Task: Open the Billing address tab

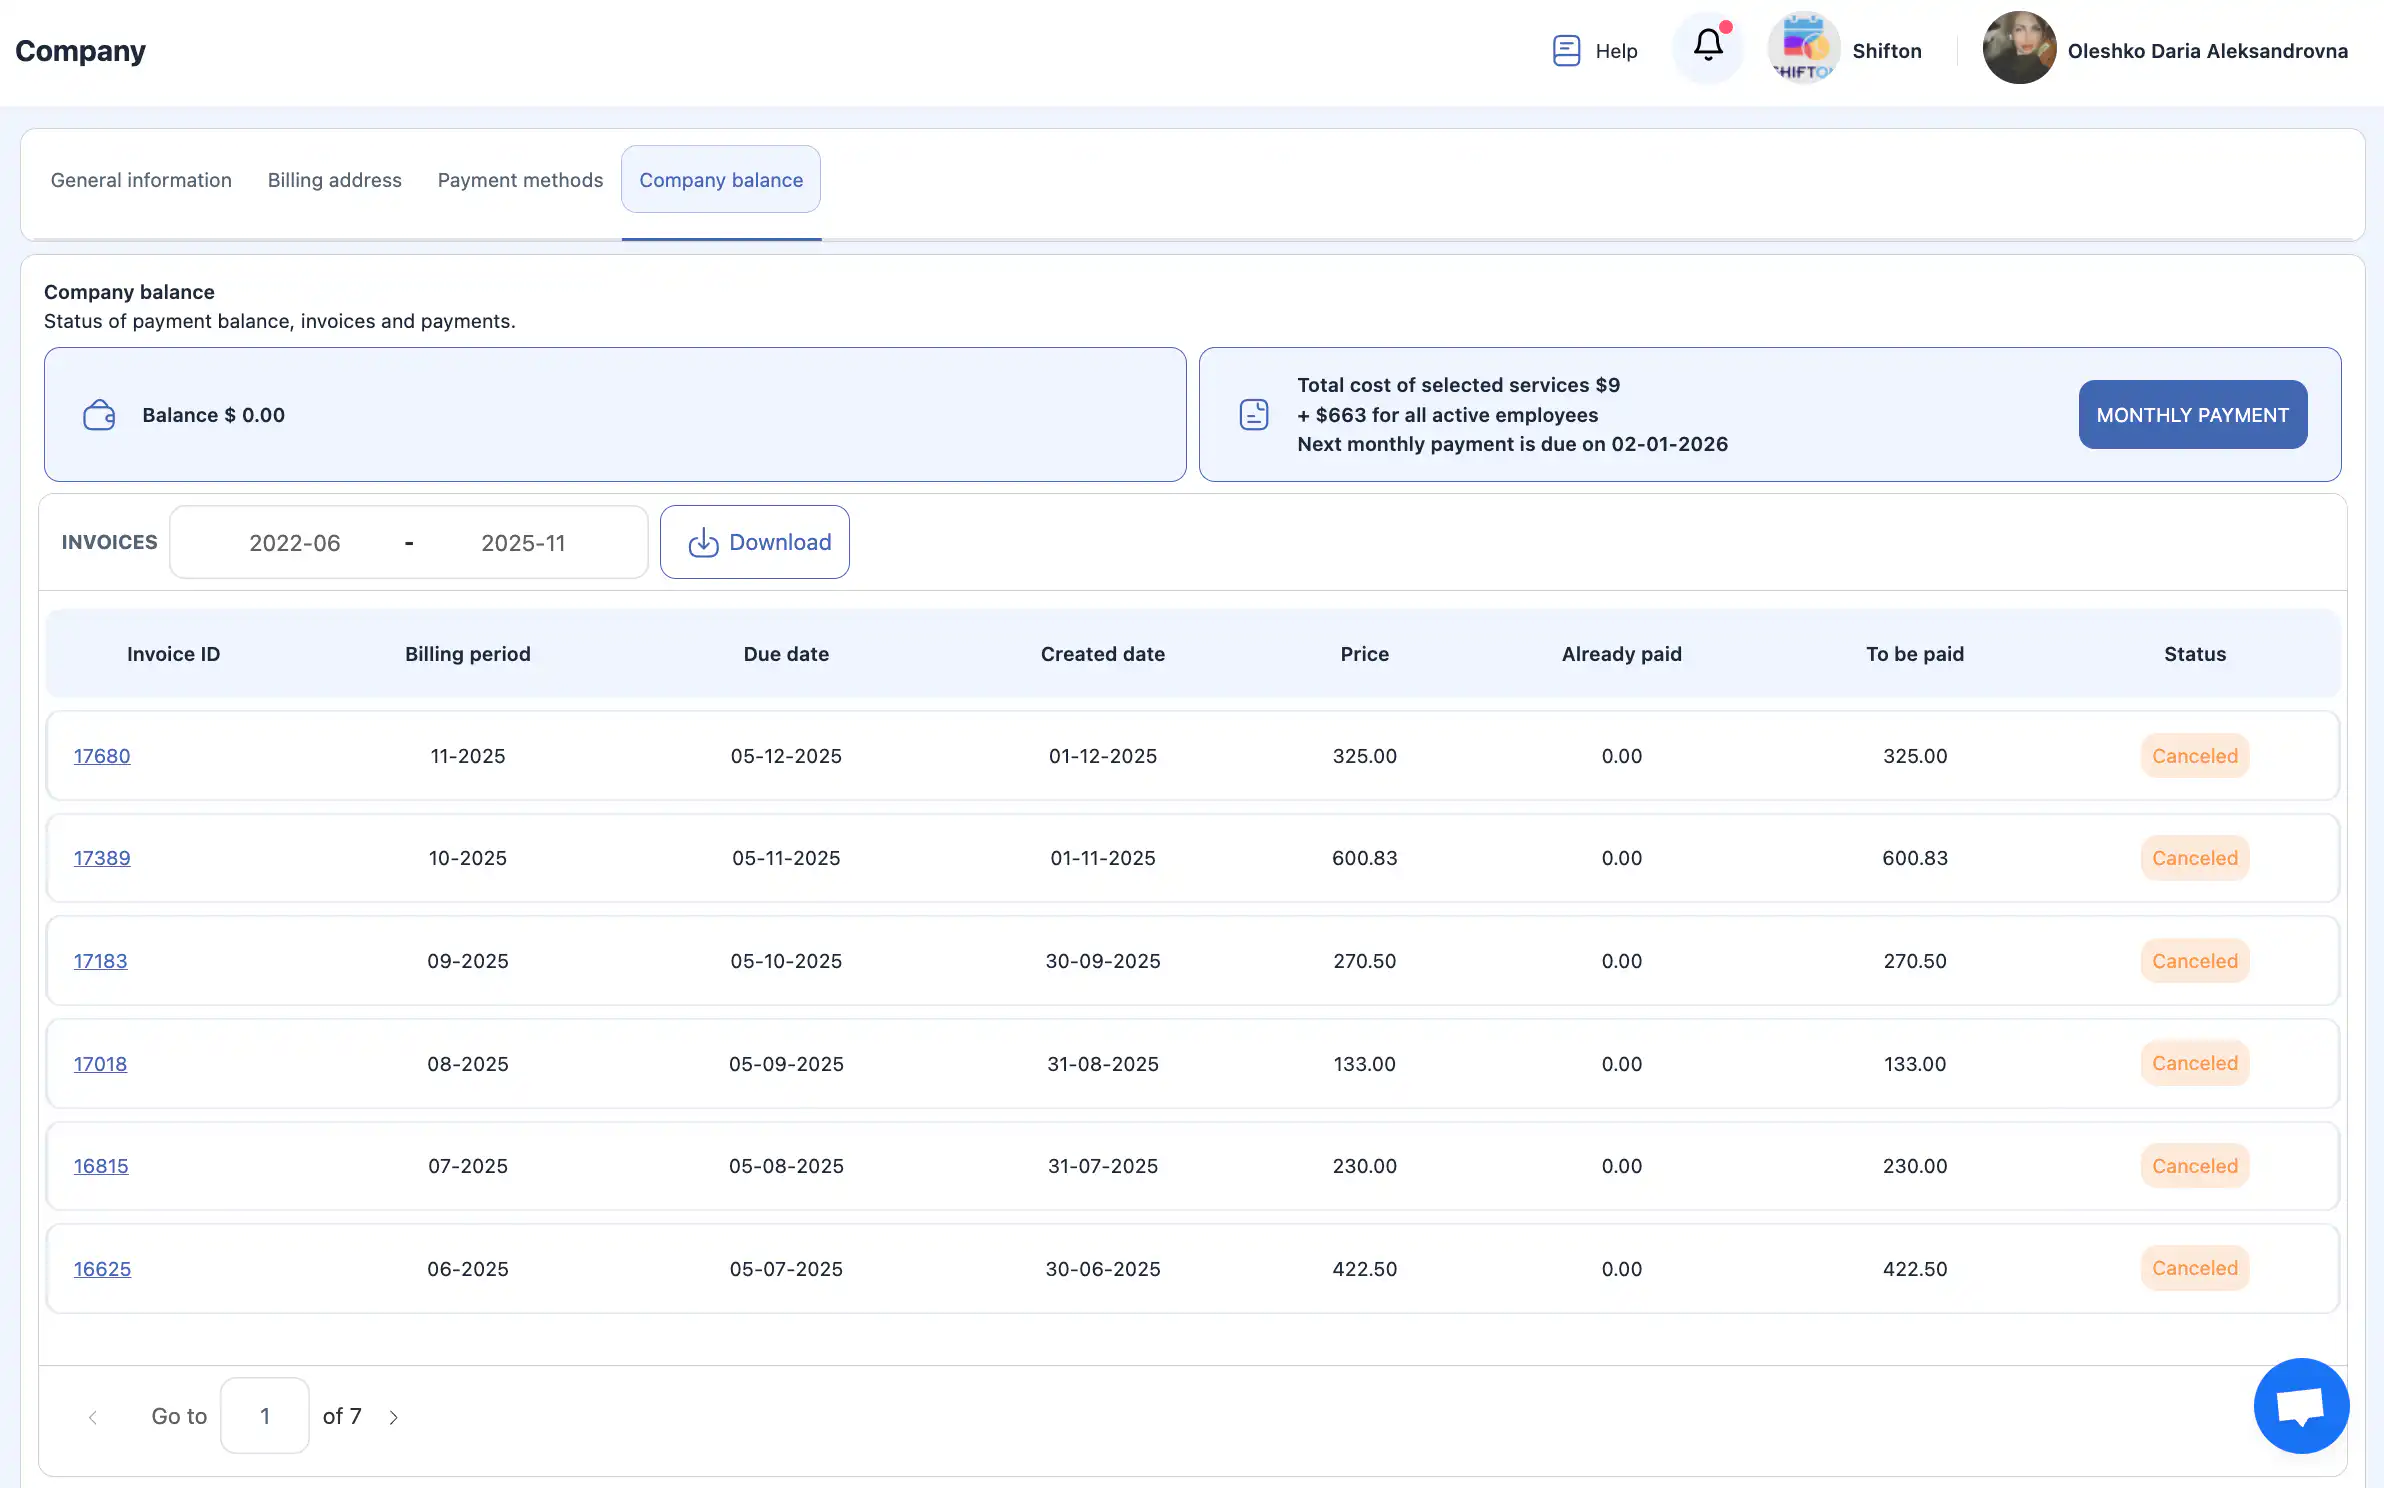Action: click(334, 180)
